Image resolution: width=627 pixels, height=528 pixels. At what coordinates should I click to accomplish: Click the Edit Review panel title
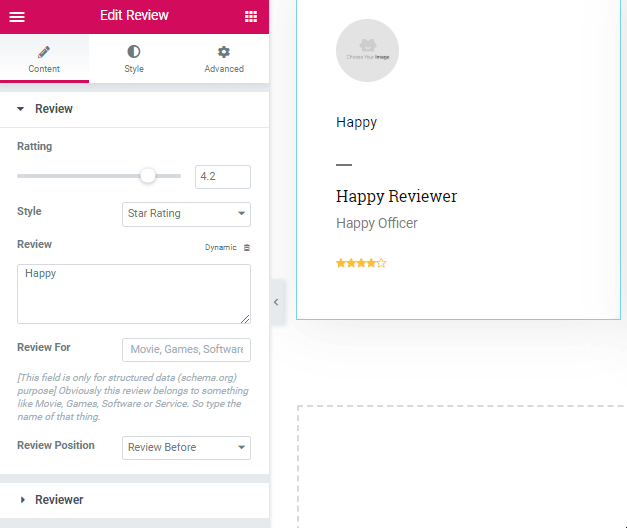[134, 15]
